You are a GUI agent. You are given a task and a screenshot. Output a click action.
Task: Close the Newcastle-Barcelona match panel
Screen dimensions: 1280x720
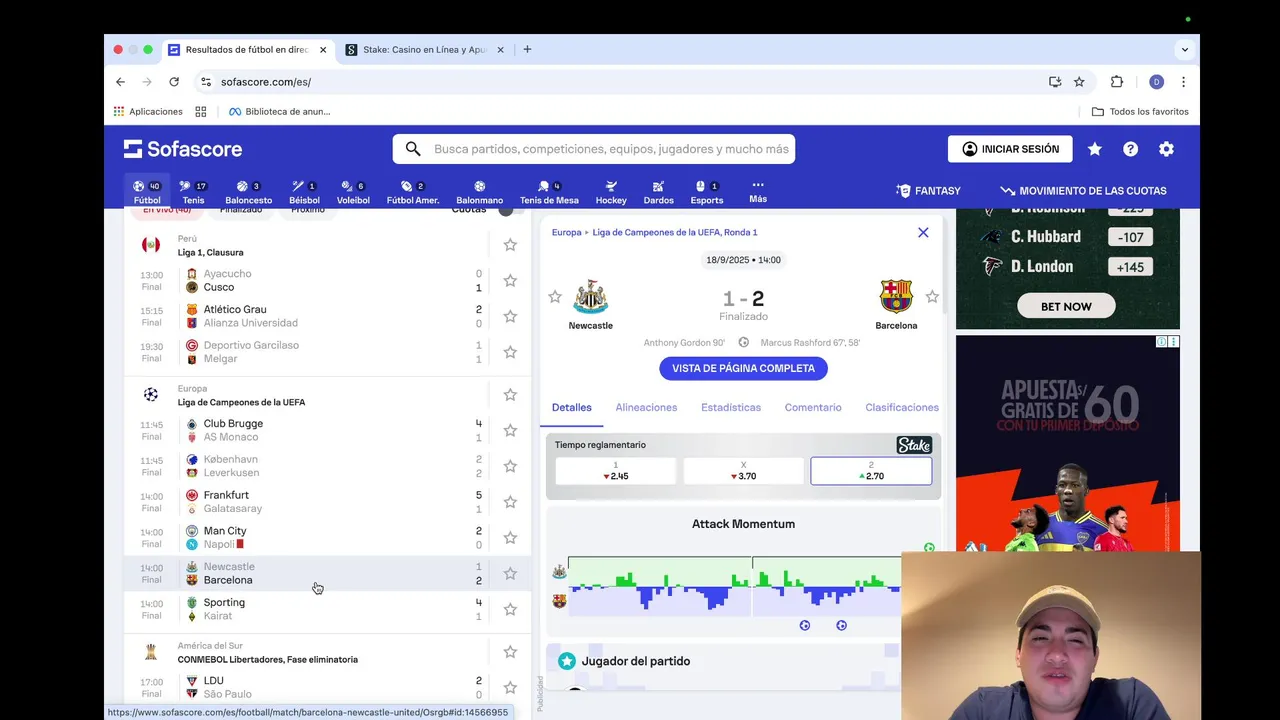923,232
